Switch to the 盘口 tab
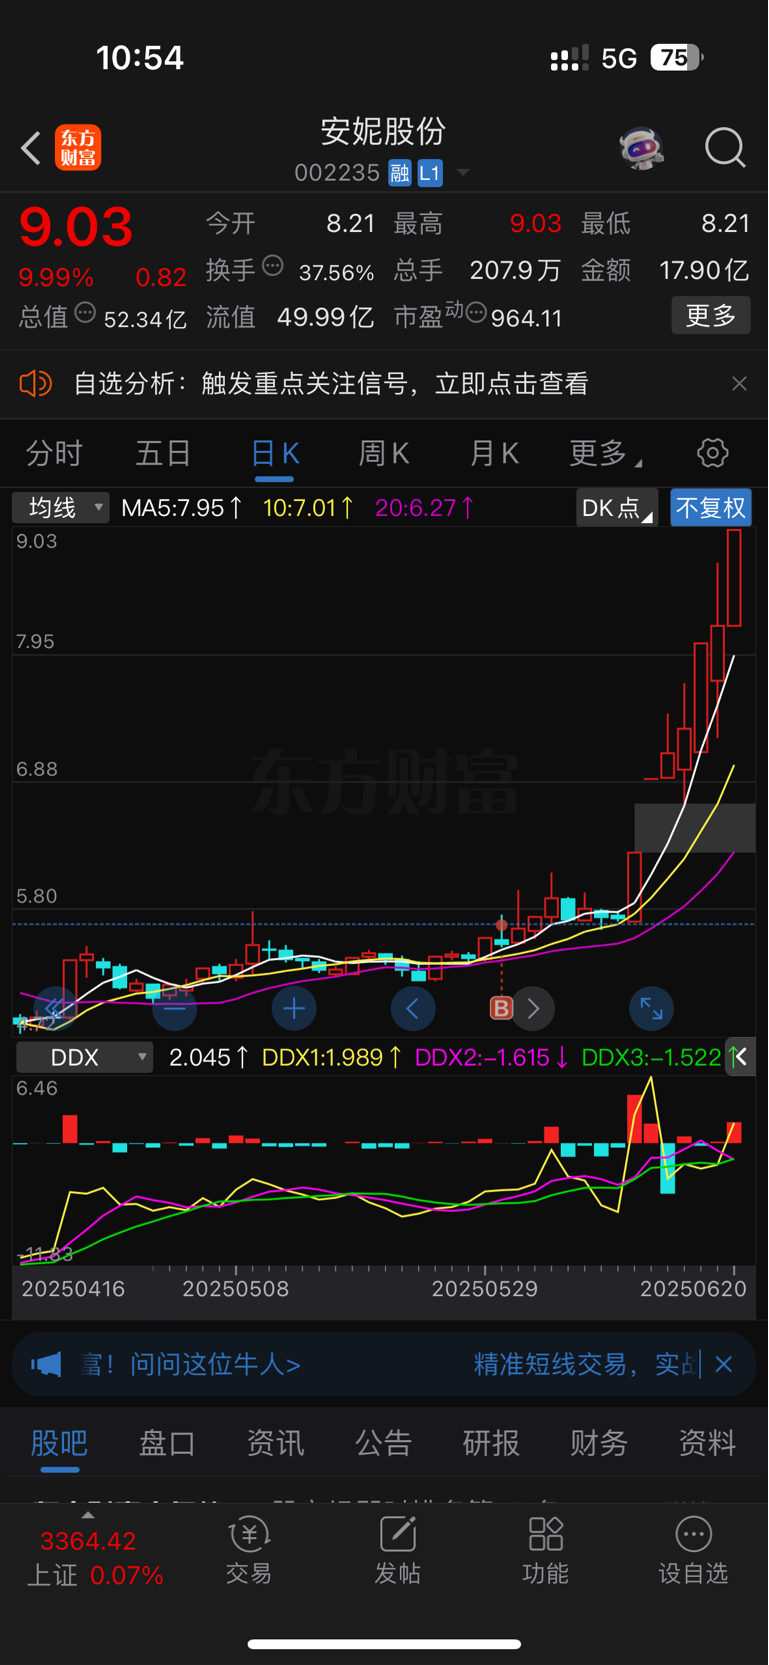This screenshot has width=769, height=1665. (167, 1443)
